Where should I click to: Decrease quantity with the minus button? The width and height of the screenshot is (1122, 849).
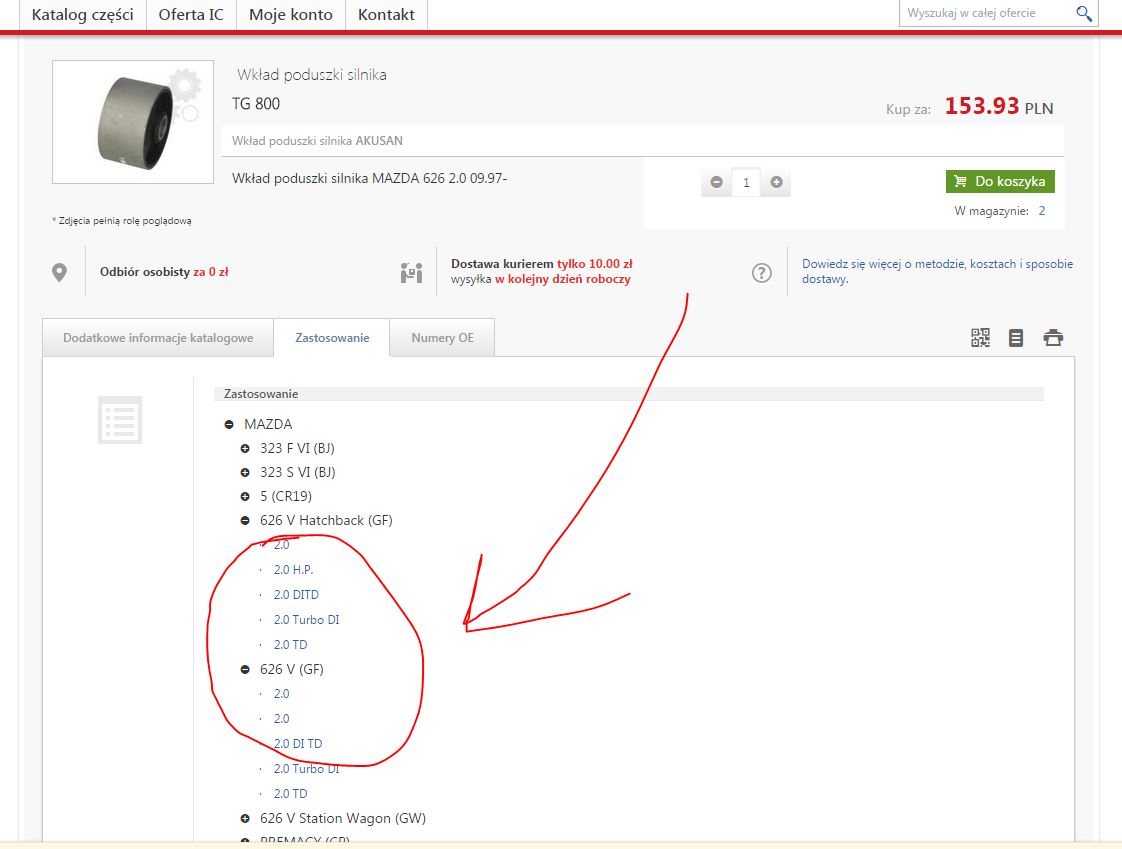(717, 182)
